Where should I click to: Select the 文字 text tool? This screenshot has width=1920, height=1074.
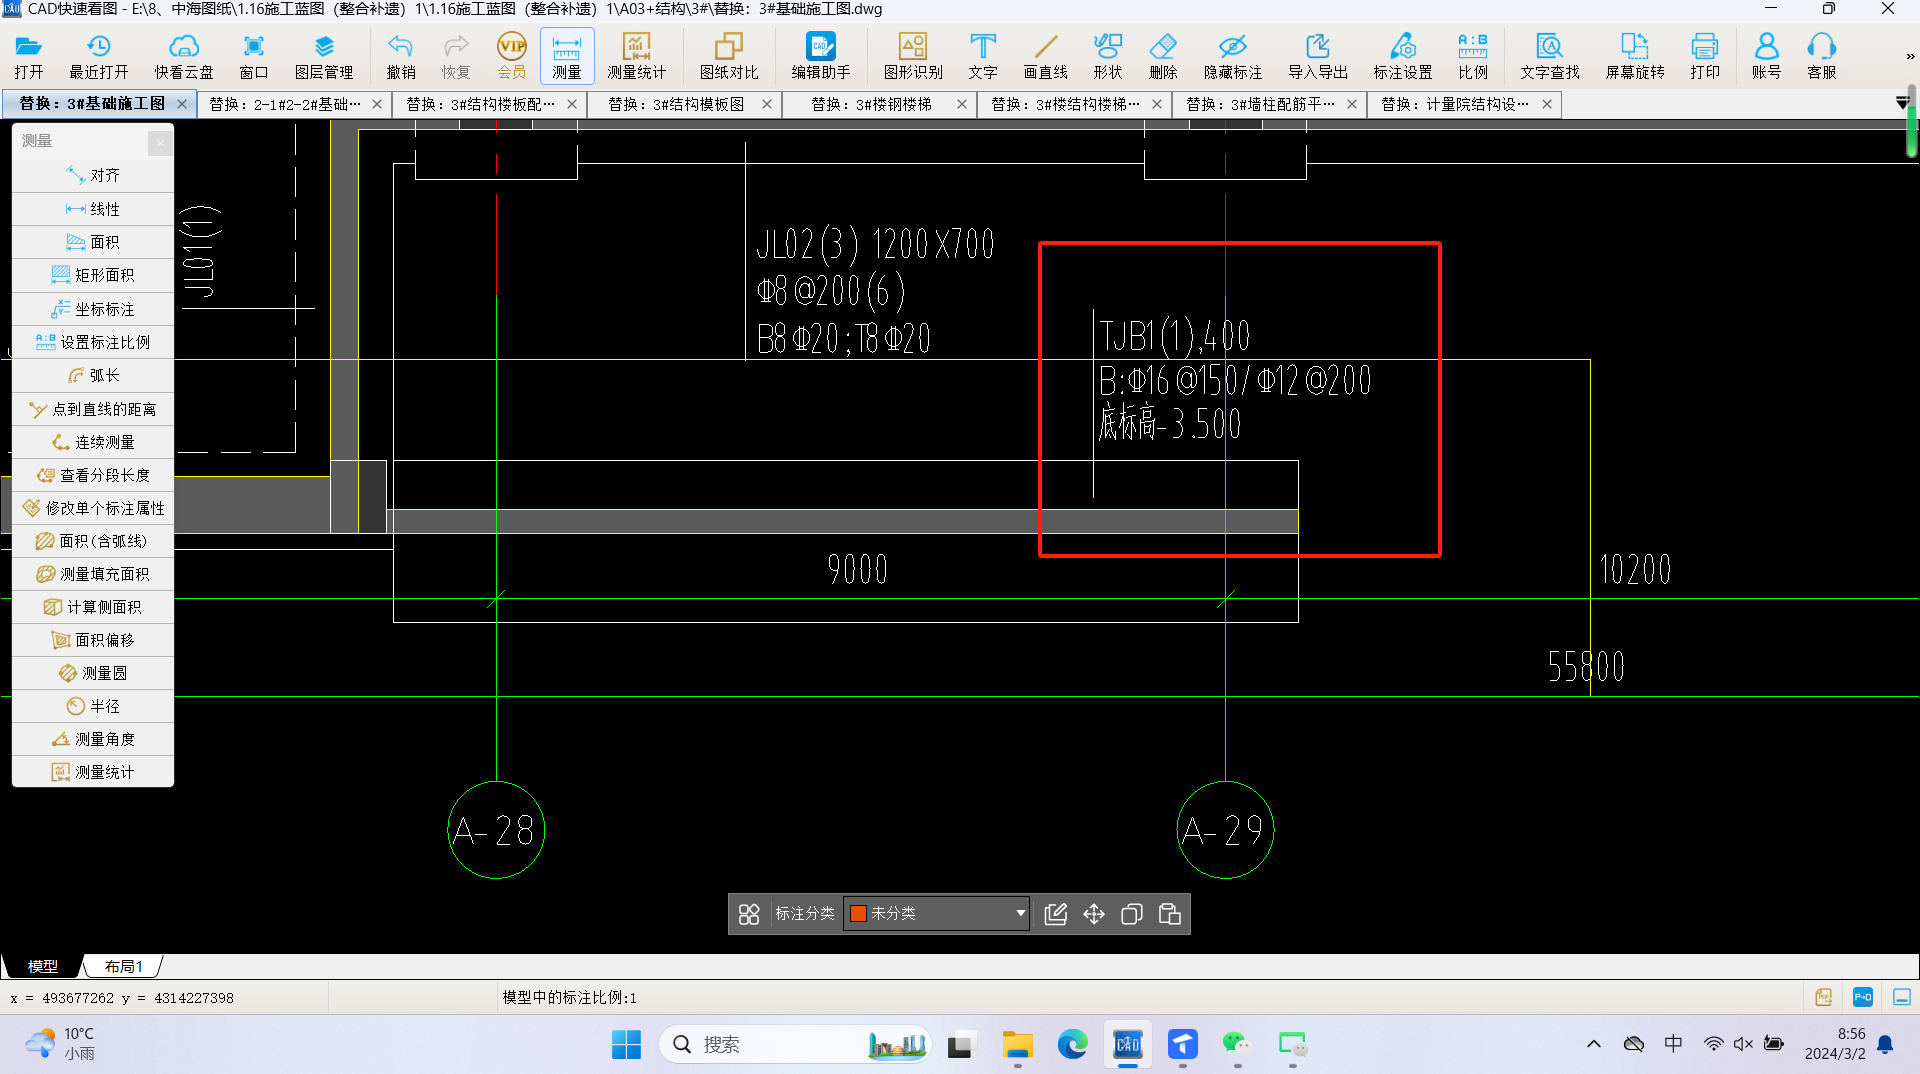[983, 56]
